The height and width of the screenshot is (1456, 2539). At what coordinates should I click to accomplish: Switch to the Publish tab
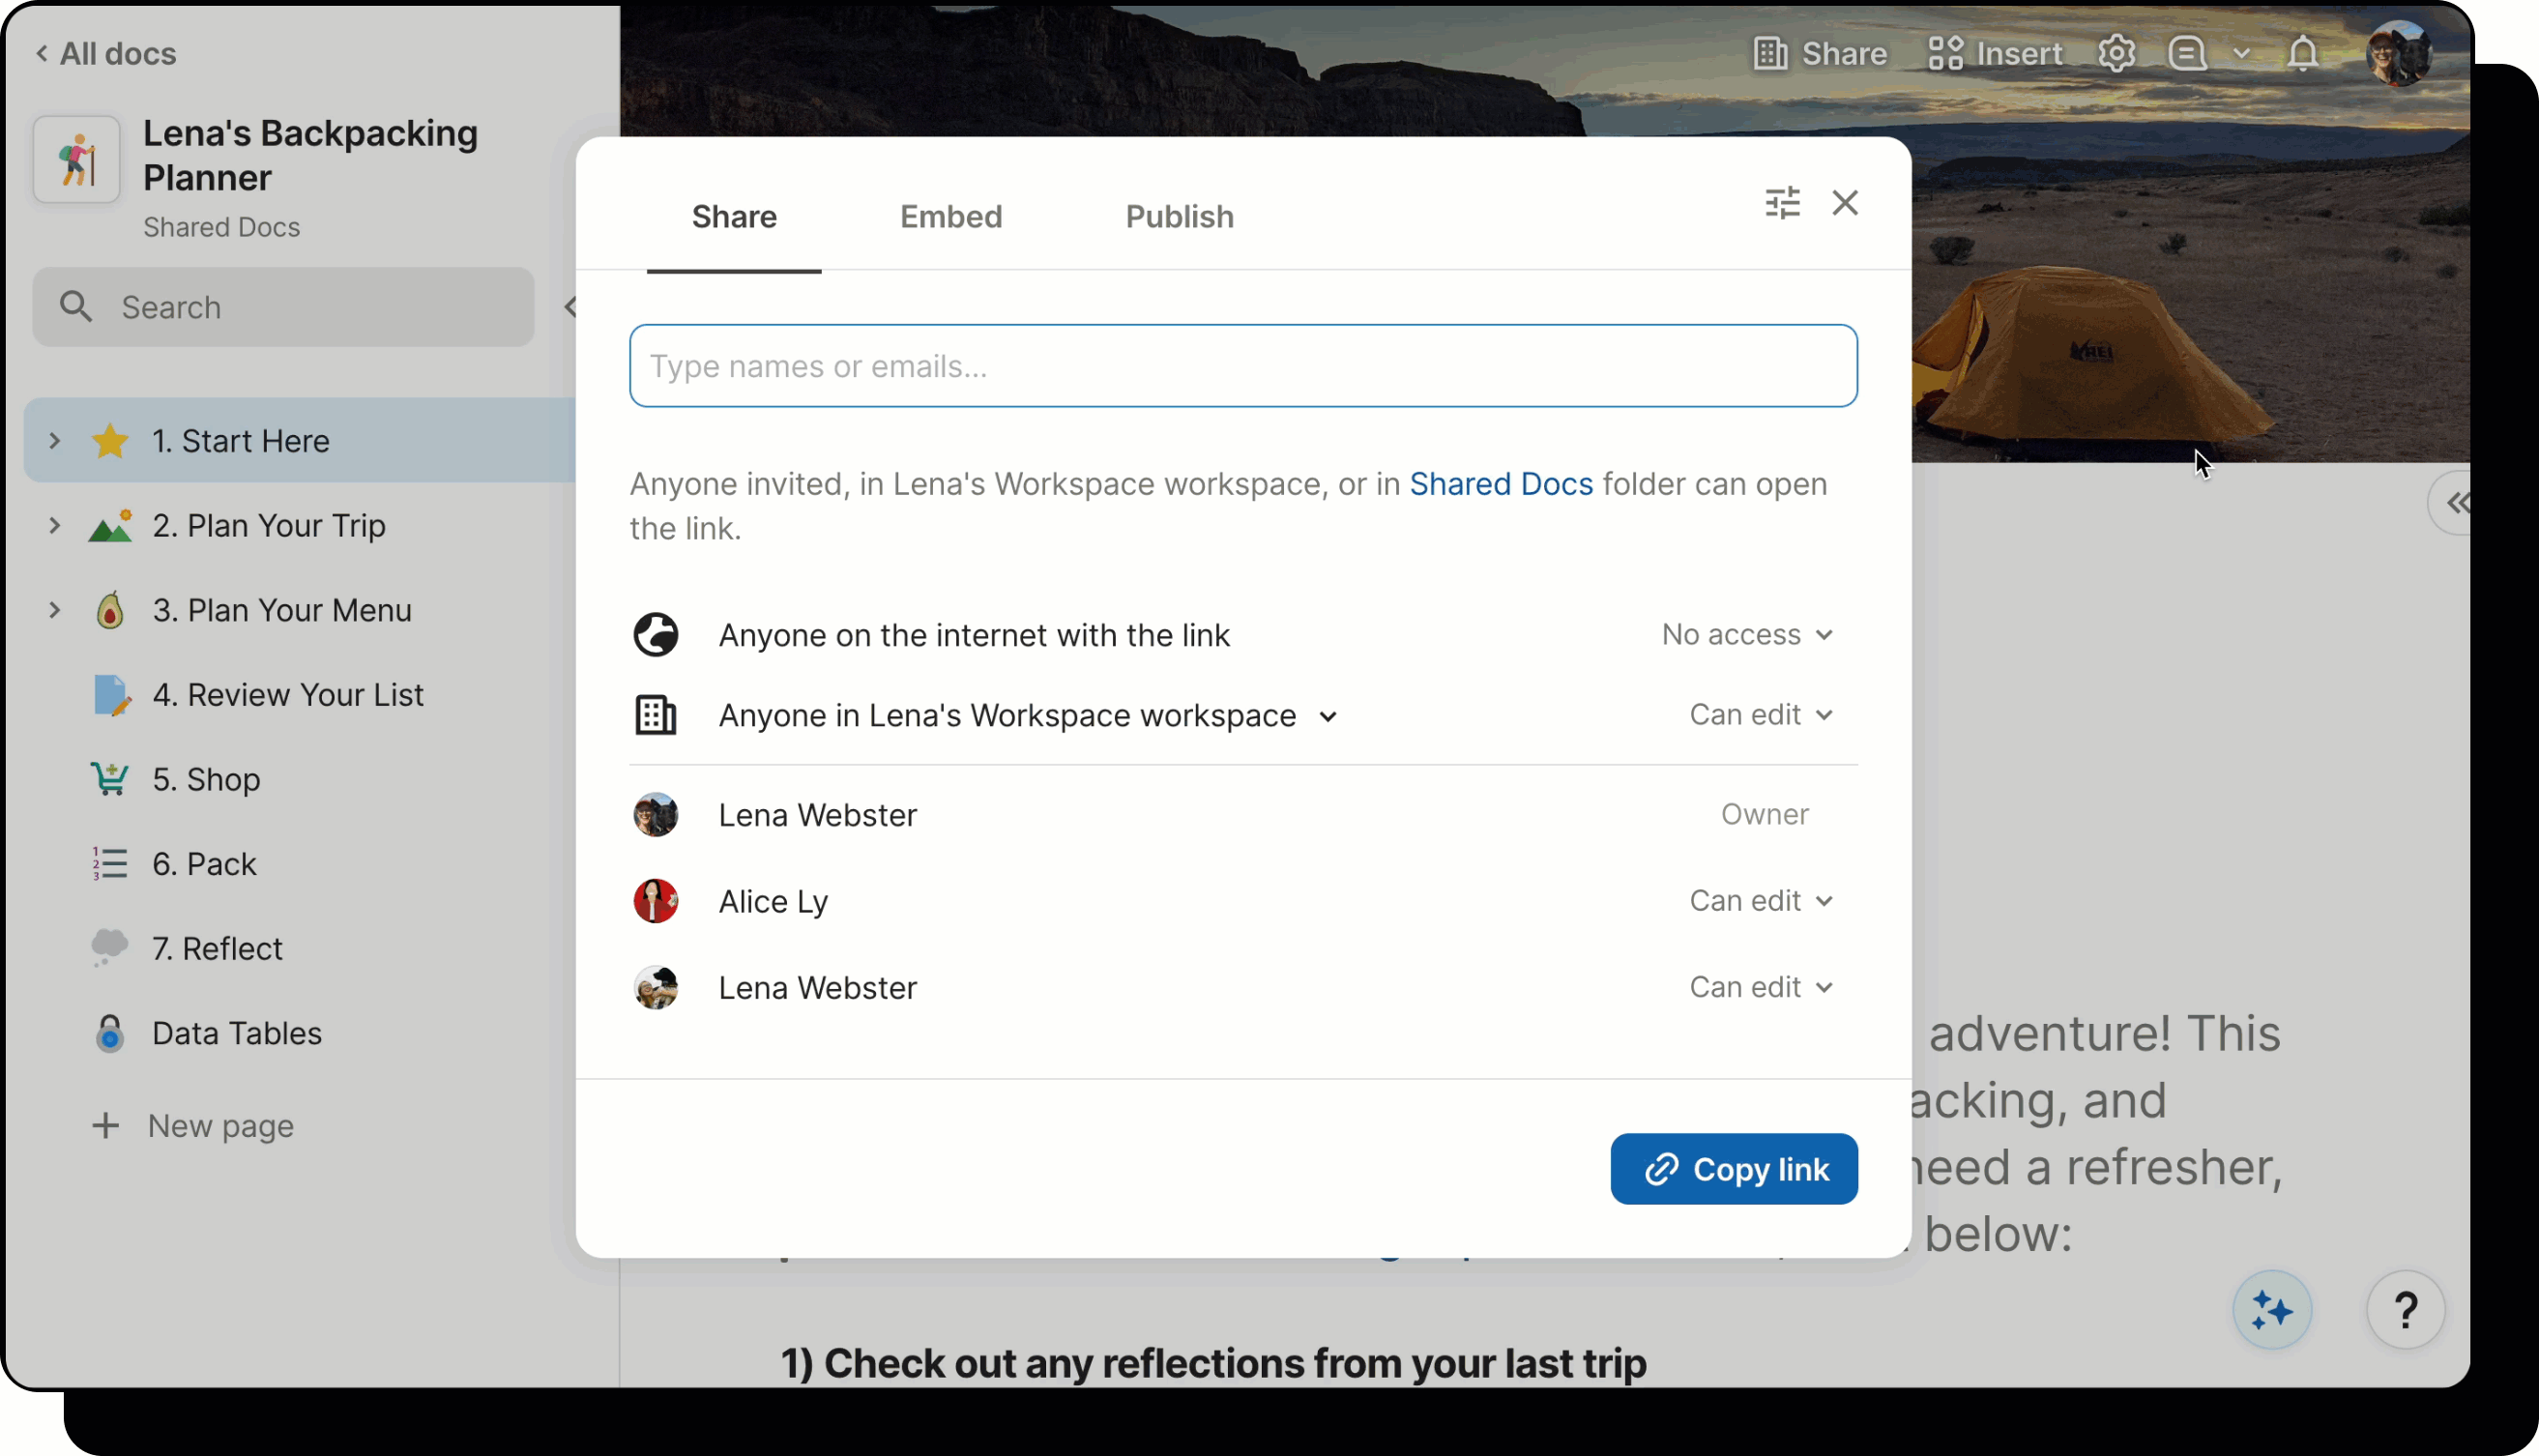coord(1179,217)
